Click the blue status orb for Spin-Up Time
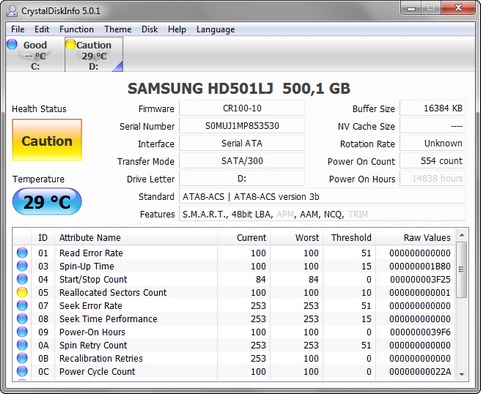Screen dimensions: 481x394 [22, 266]
